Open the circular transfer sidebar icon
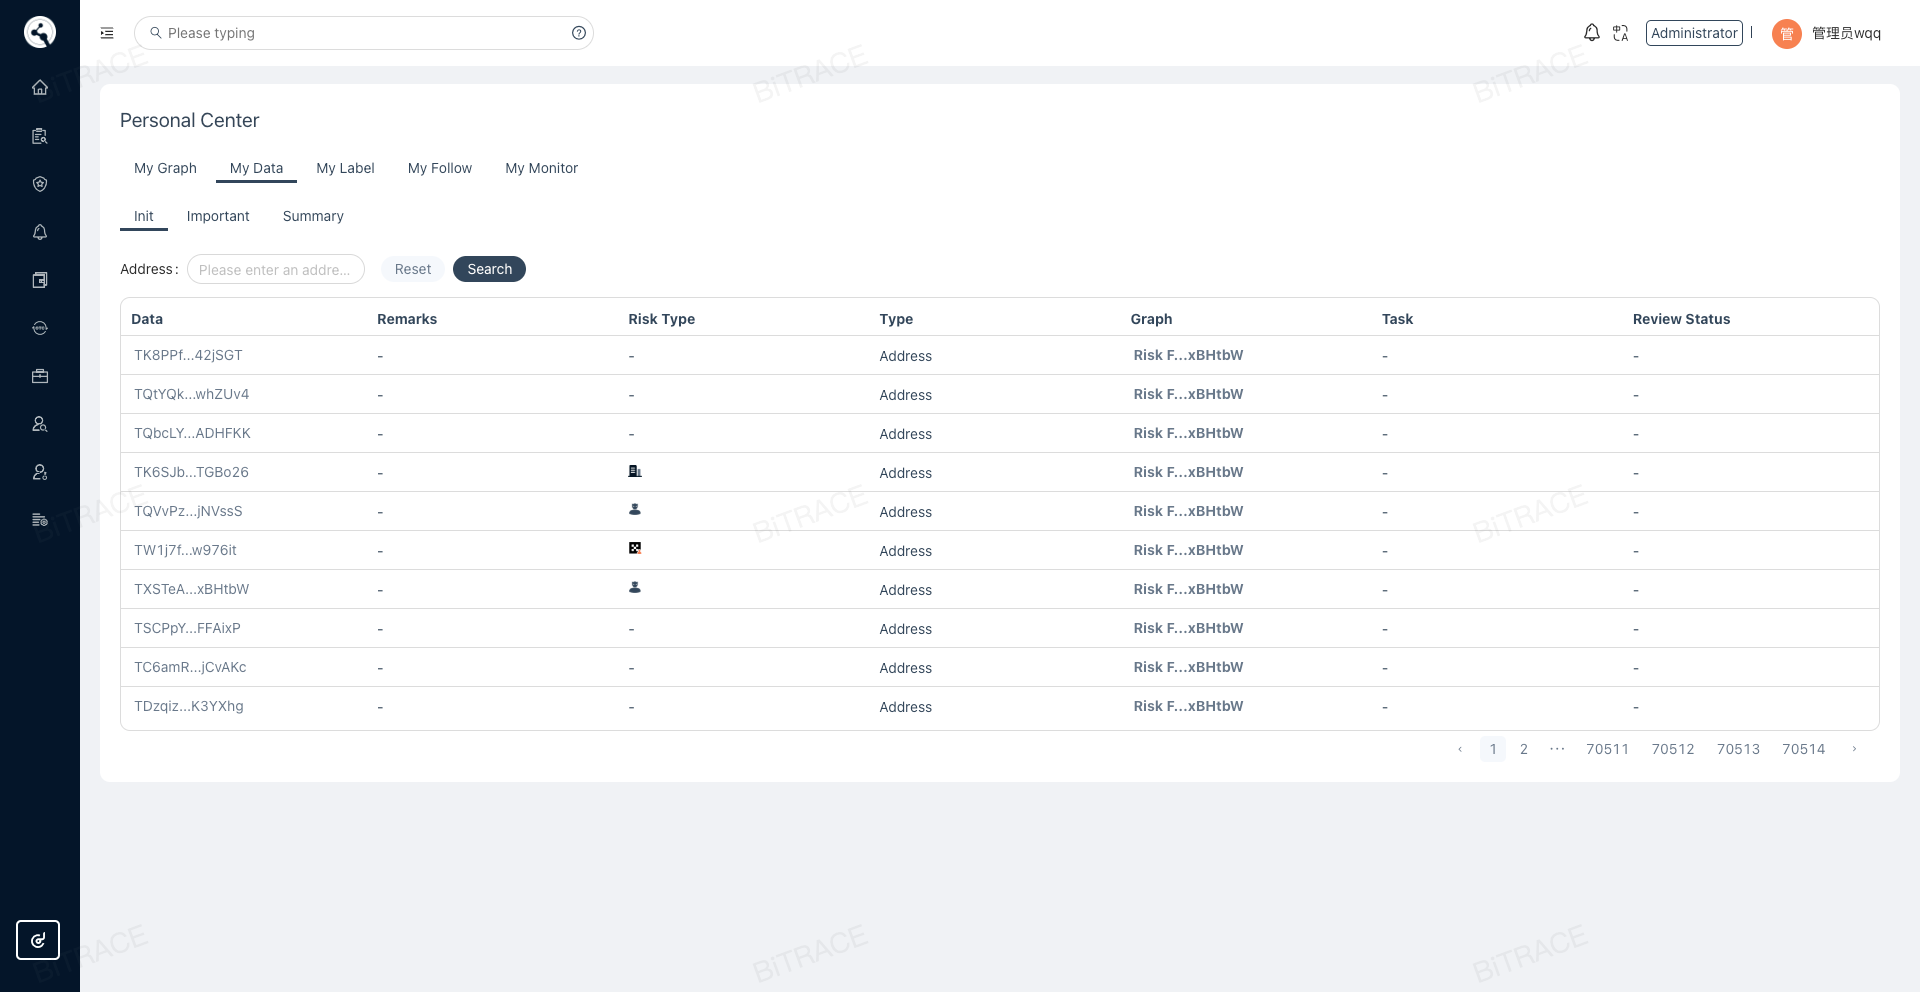The image size is (1920, 992). 40,328
